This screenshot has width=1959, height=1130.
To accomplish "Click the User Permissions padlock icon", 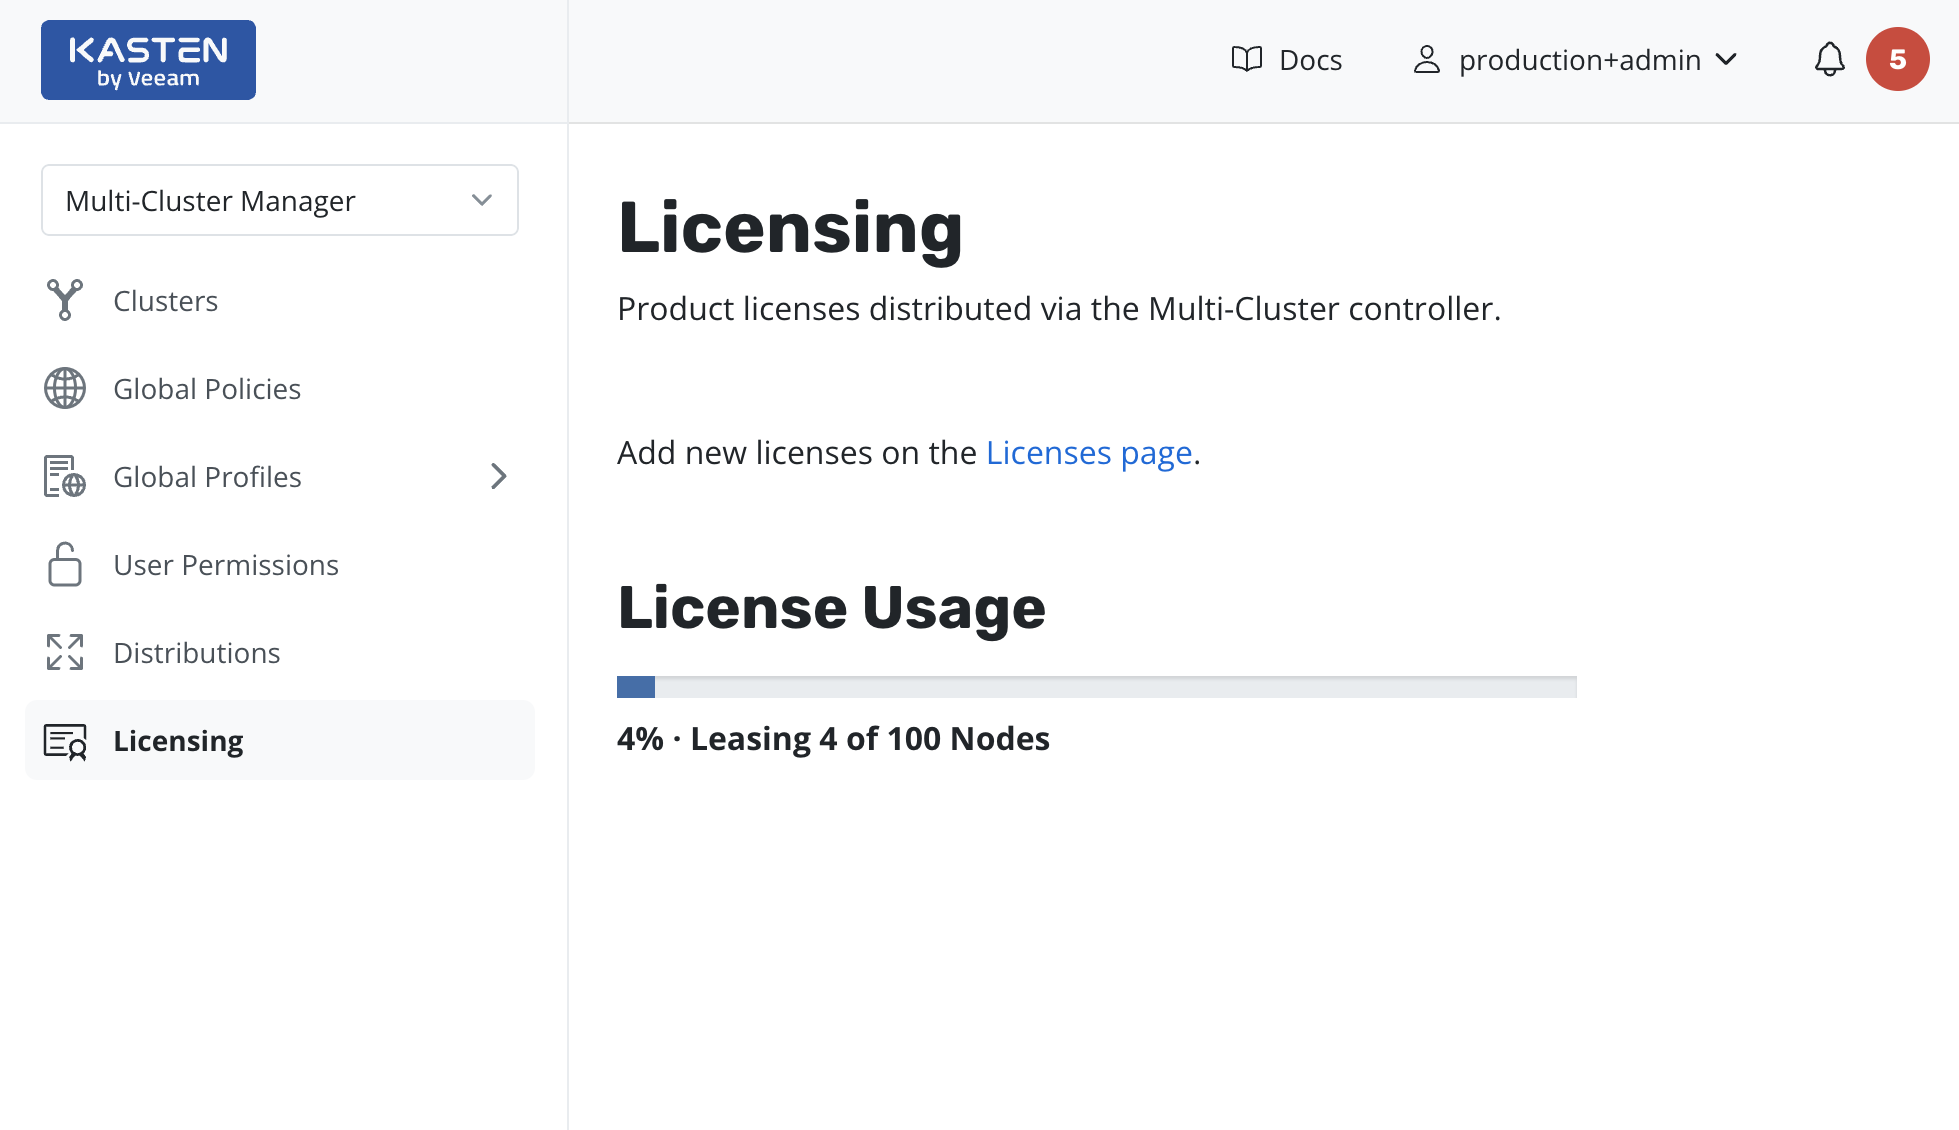I will pos(65,564).
